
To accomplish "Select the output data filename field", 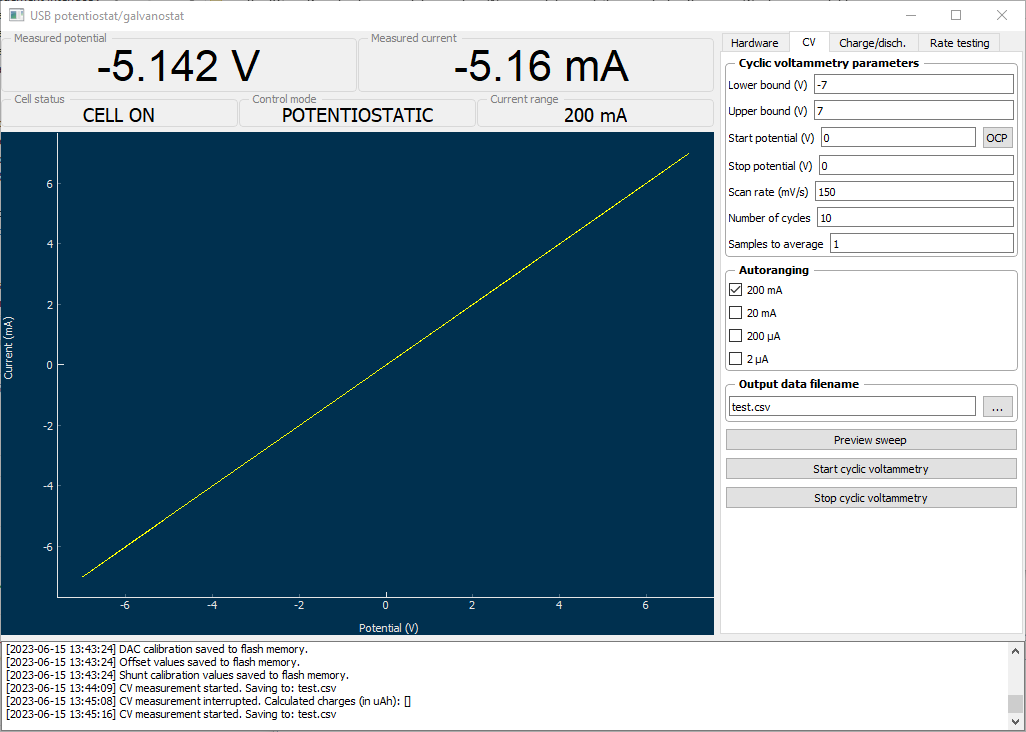I will [x=850, y=405].
